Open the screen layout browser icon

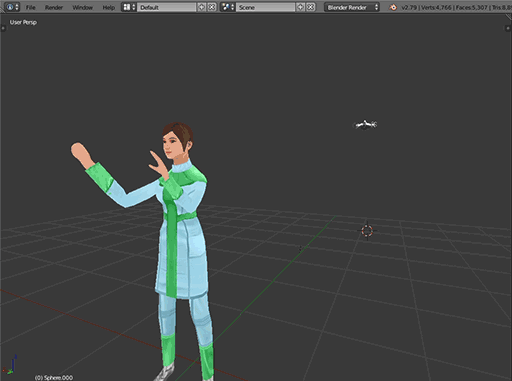tap(129, 7)
